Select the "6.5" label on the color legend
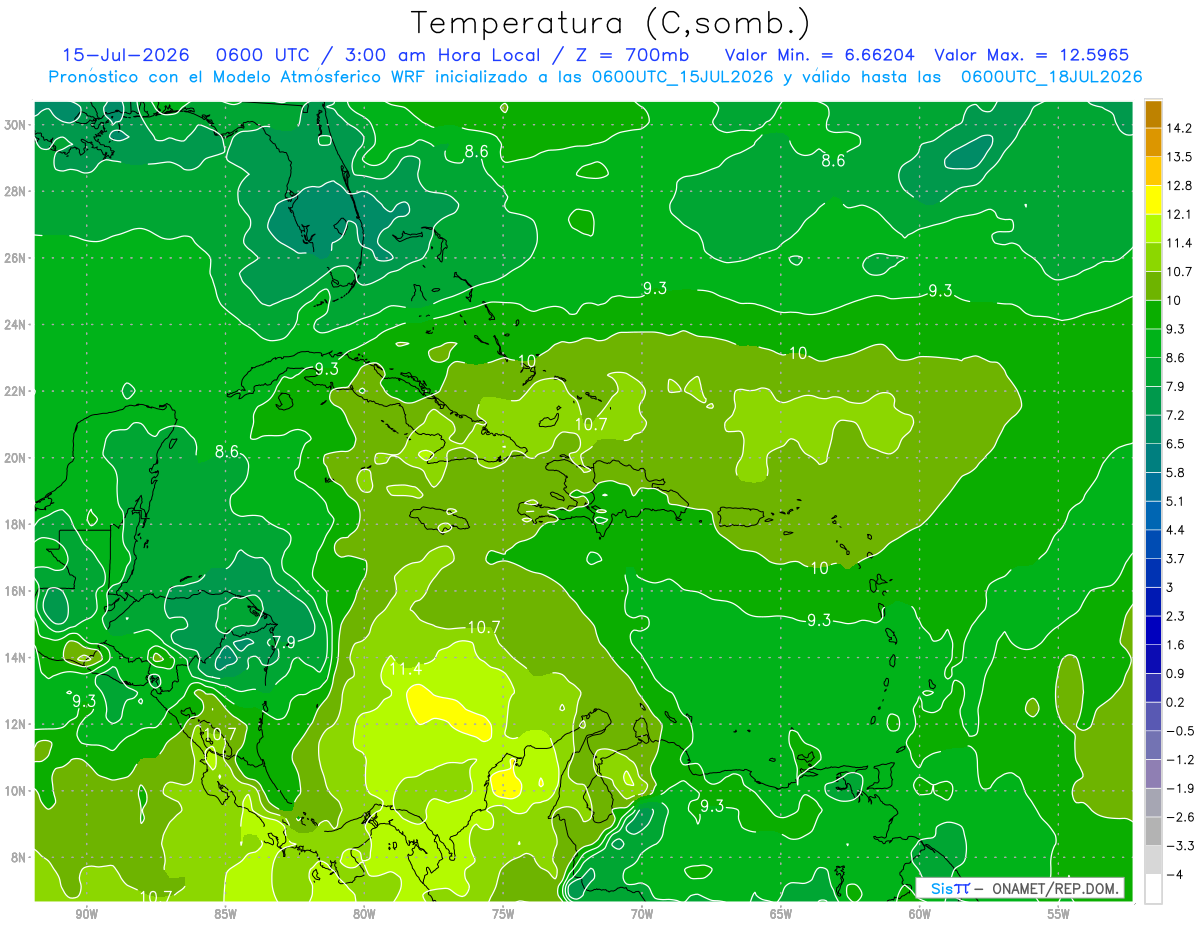 point(1176,443)
